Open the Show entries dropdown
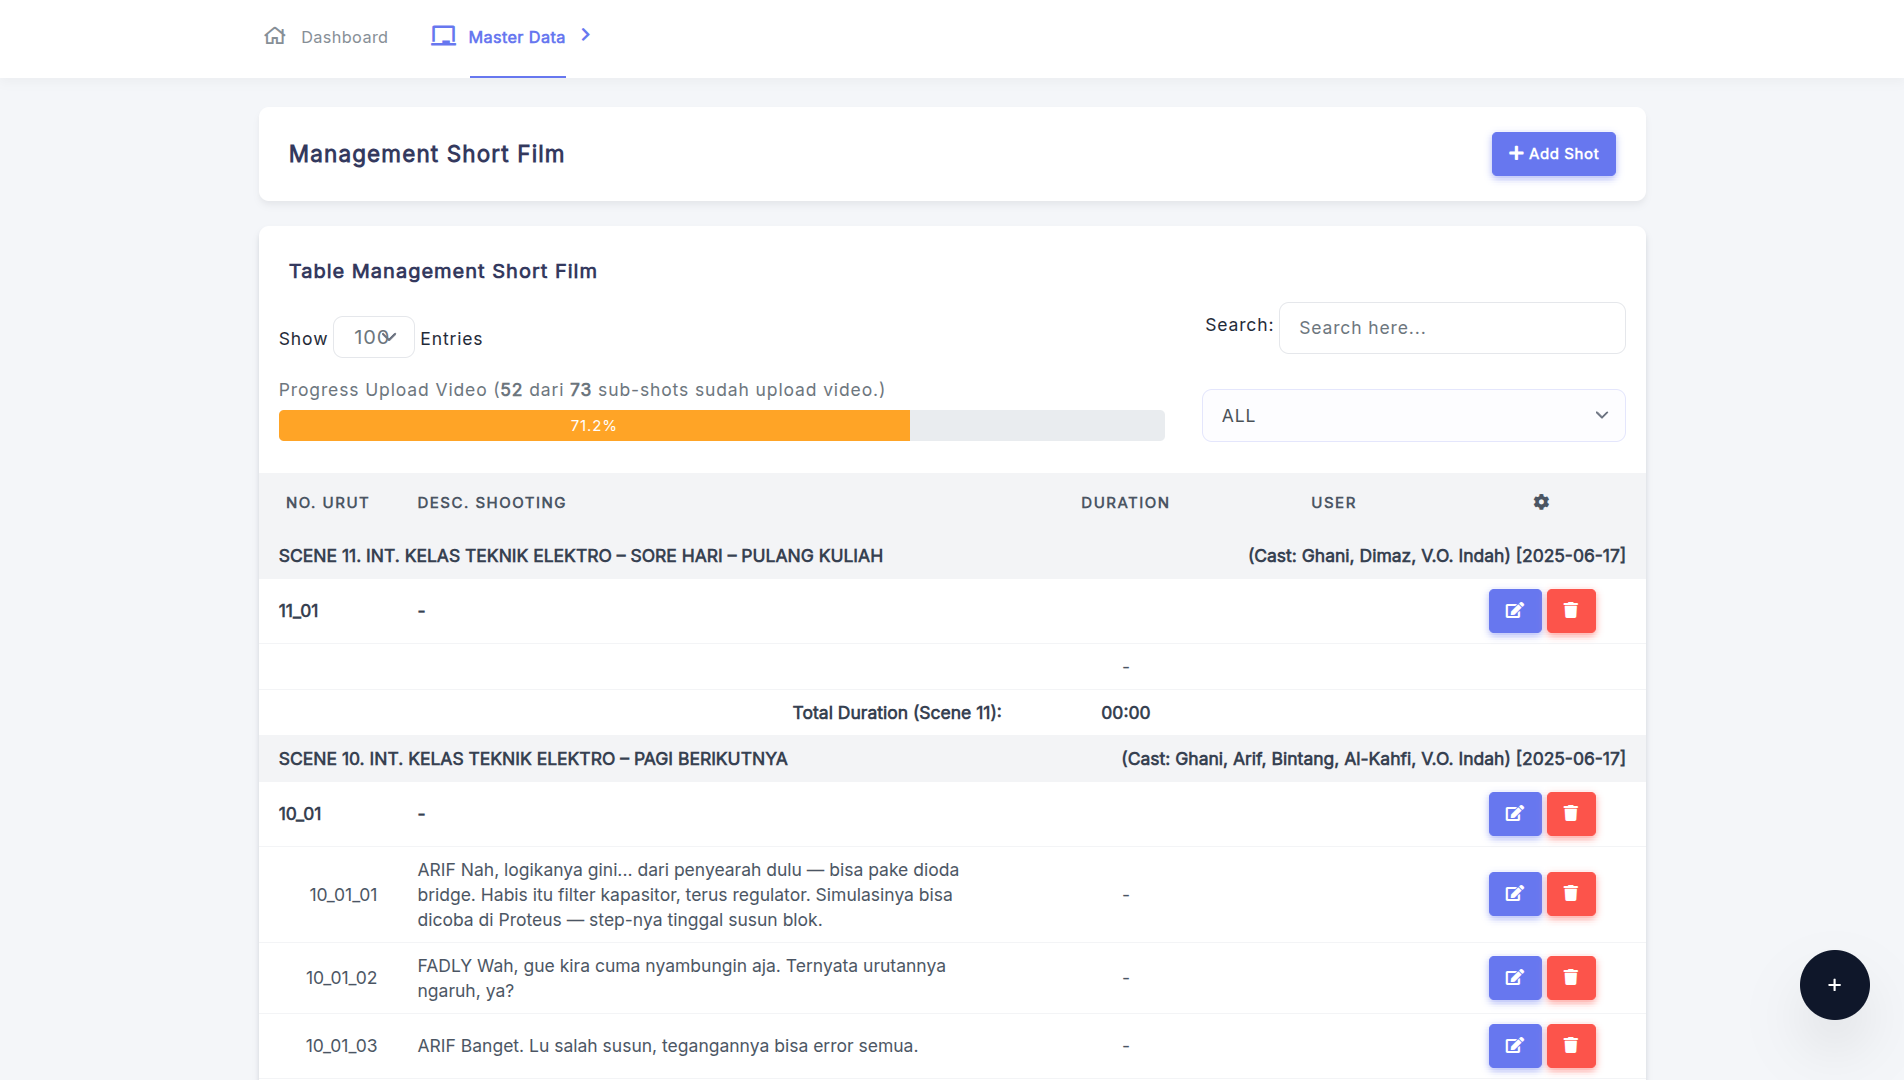This screenshot has height=1080, width=1904. click(x=373, y=338)
